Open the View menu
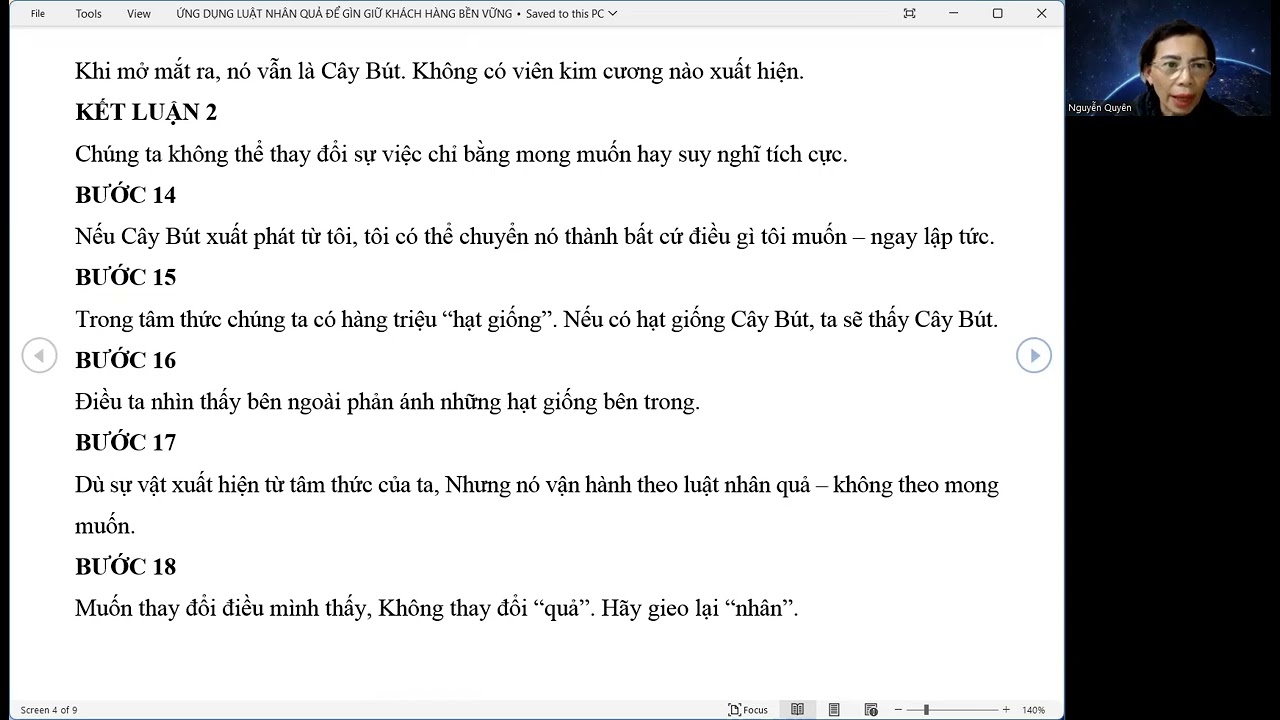 (139, 14)
